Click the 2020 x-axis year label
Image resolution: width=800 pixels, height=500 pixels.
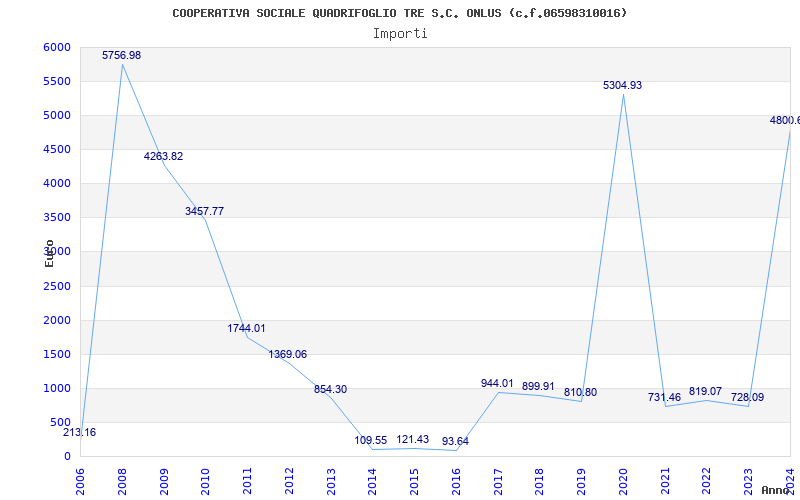pyautogui.click(x=623, y=481)
